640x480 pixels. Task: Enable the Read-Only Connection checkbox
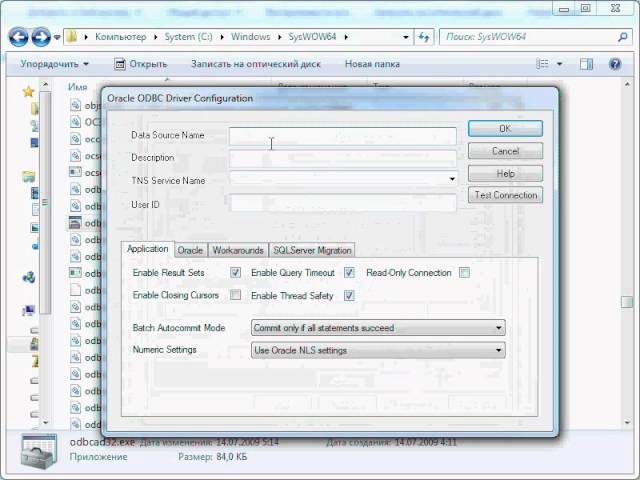point(464,272)
